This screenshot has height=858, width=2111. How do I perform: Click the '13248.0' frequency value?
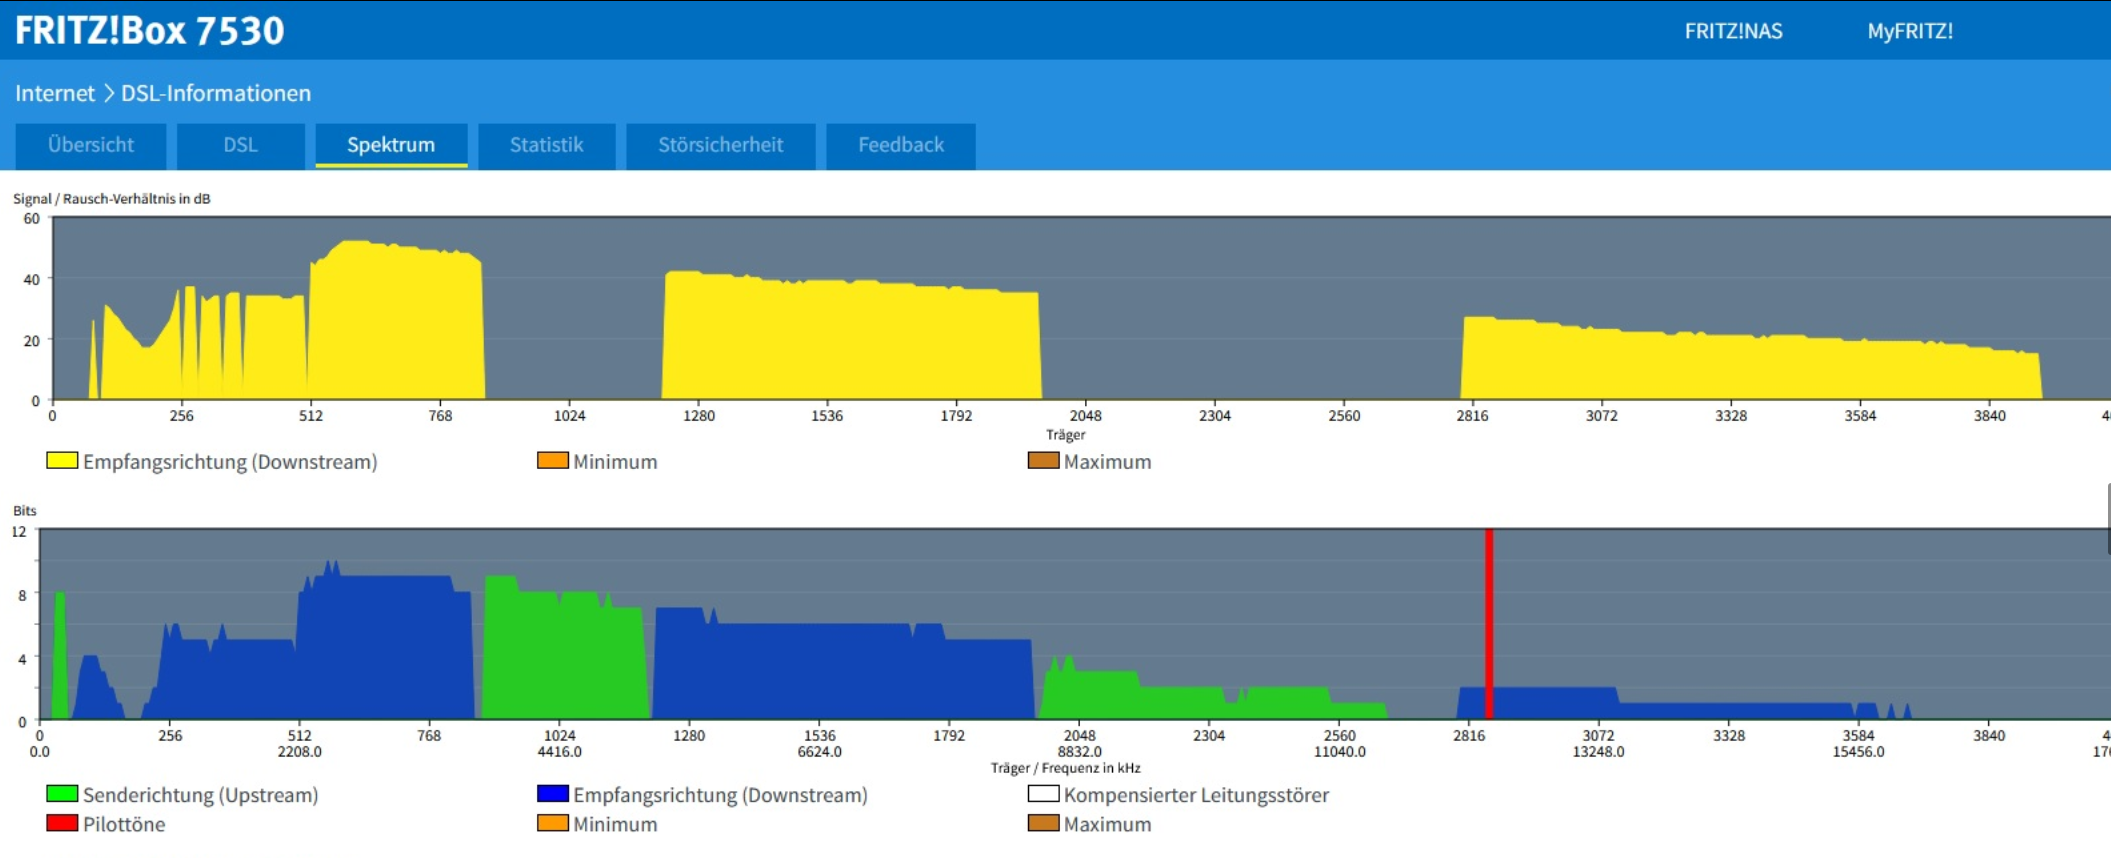click(x=1599, y=752)
